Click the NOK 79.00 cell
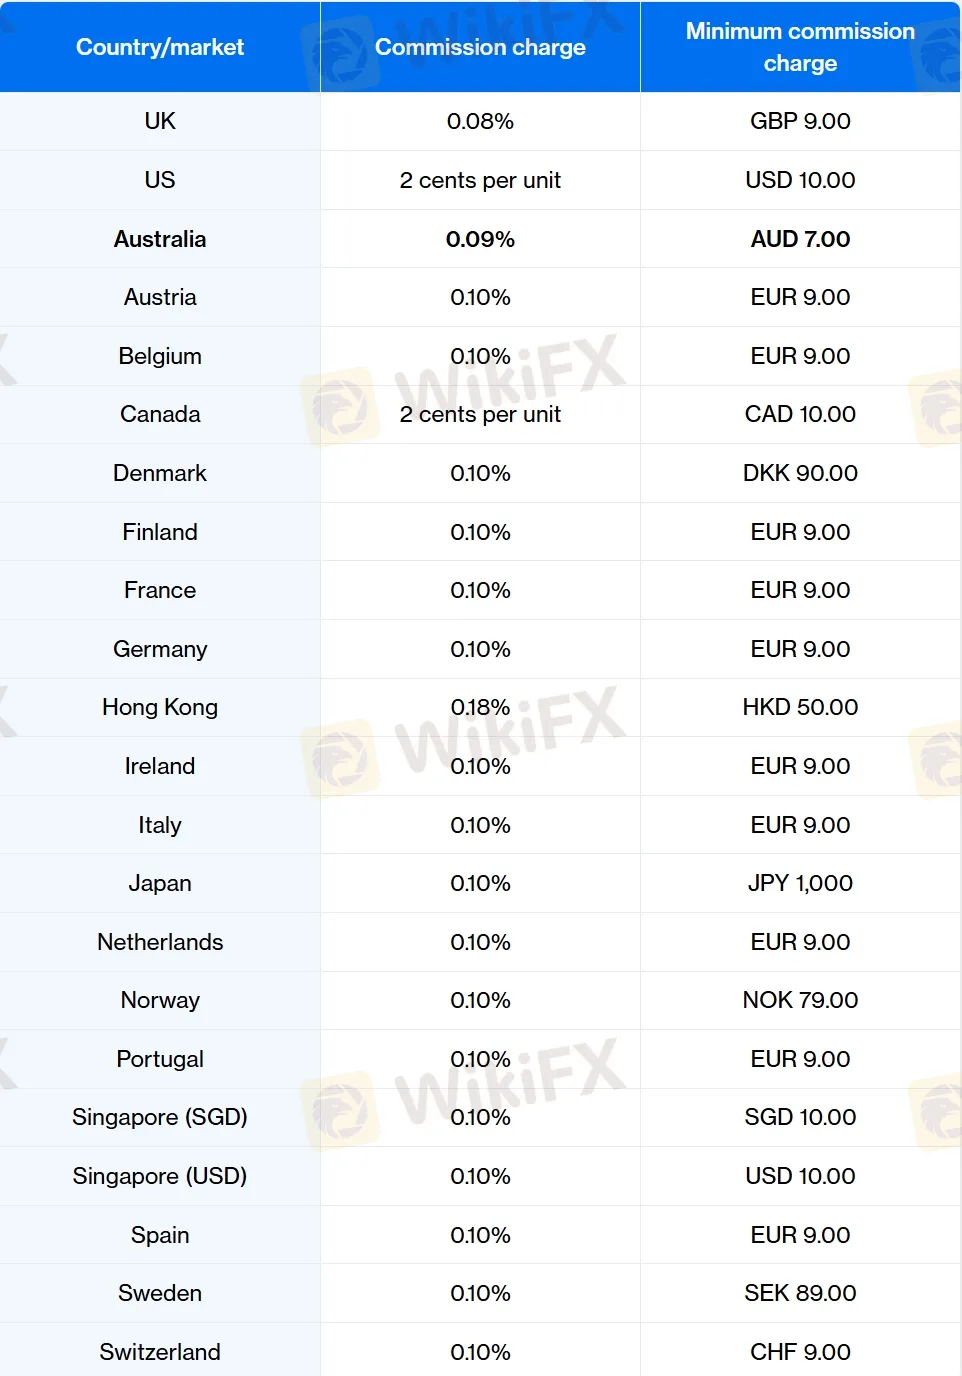This screenshot has height=1376, width=962. (800, 1000)
